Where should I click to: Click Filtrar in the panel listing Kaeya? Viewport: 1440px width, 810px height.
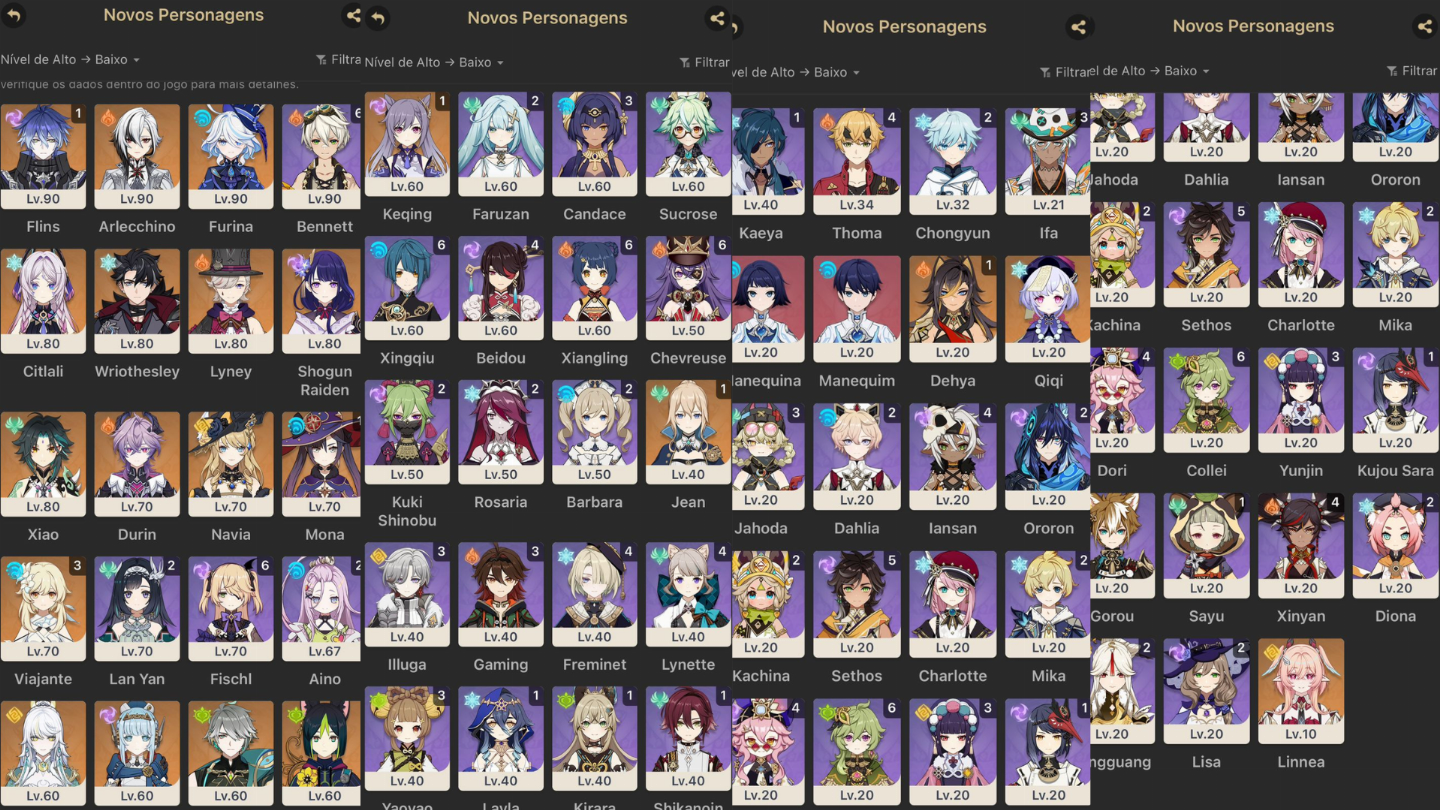(1066, 72)
